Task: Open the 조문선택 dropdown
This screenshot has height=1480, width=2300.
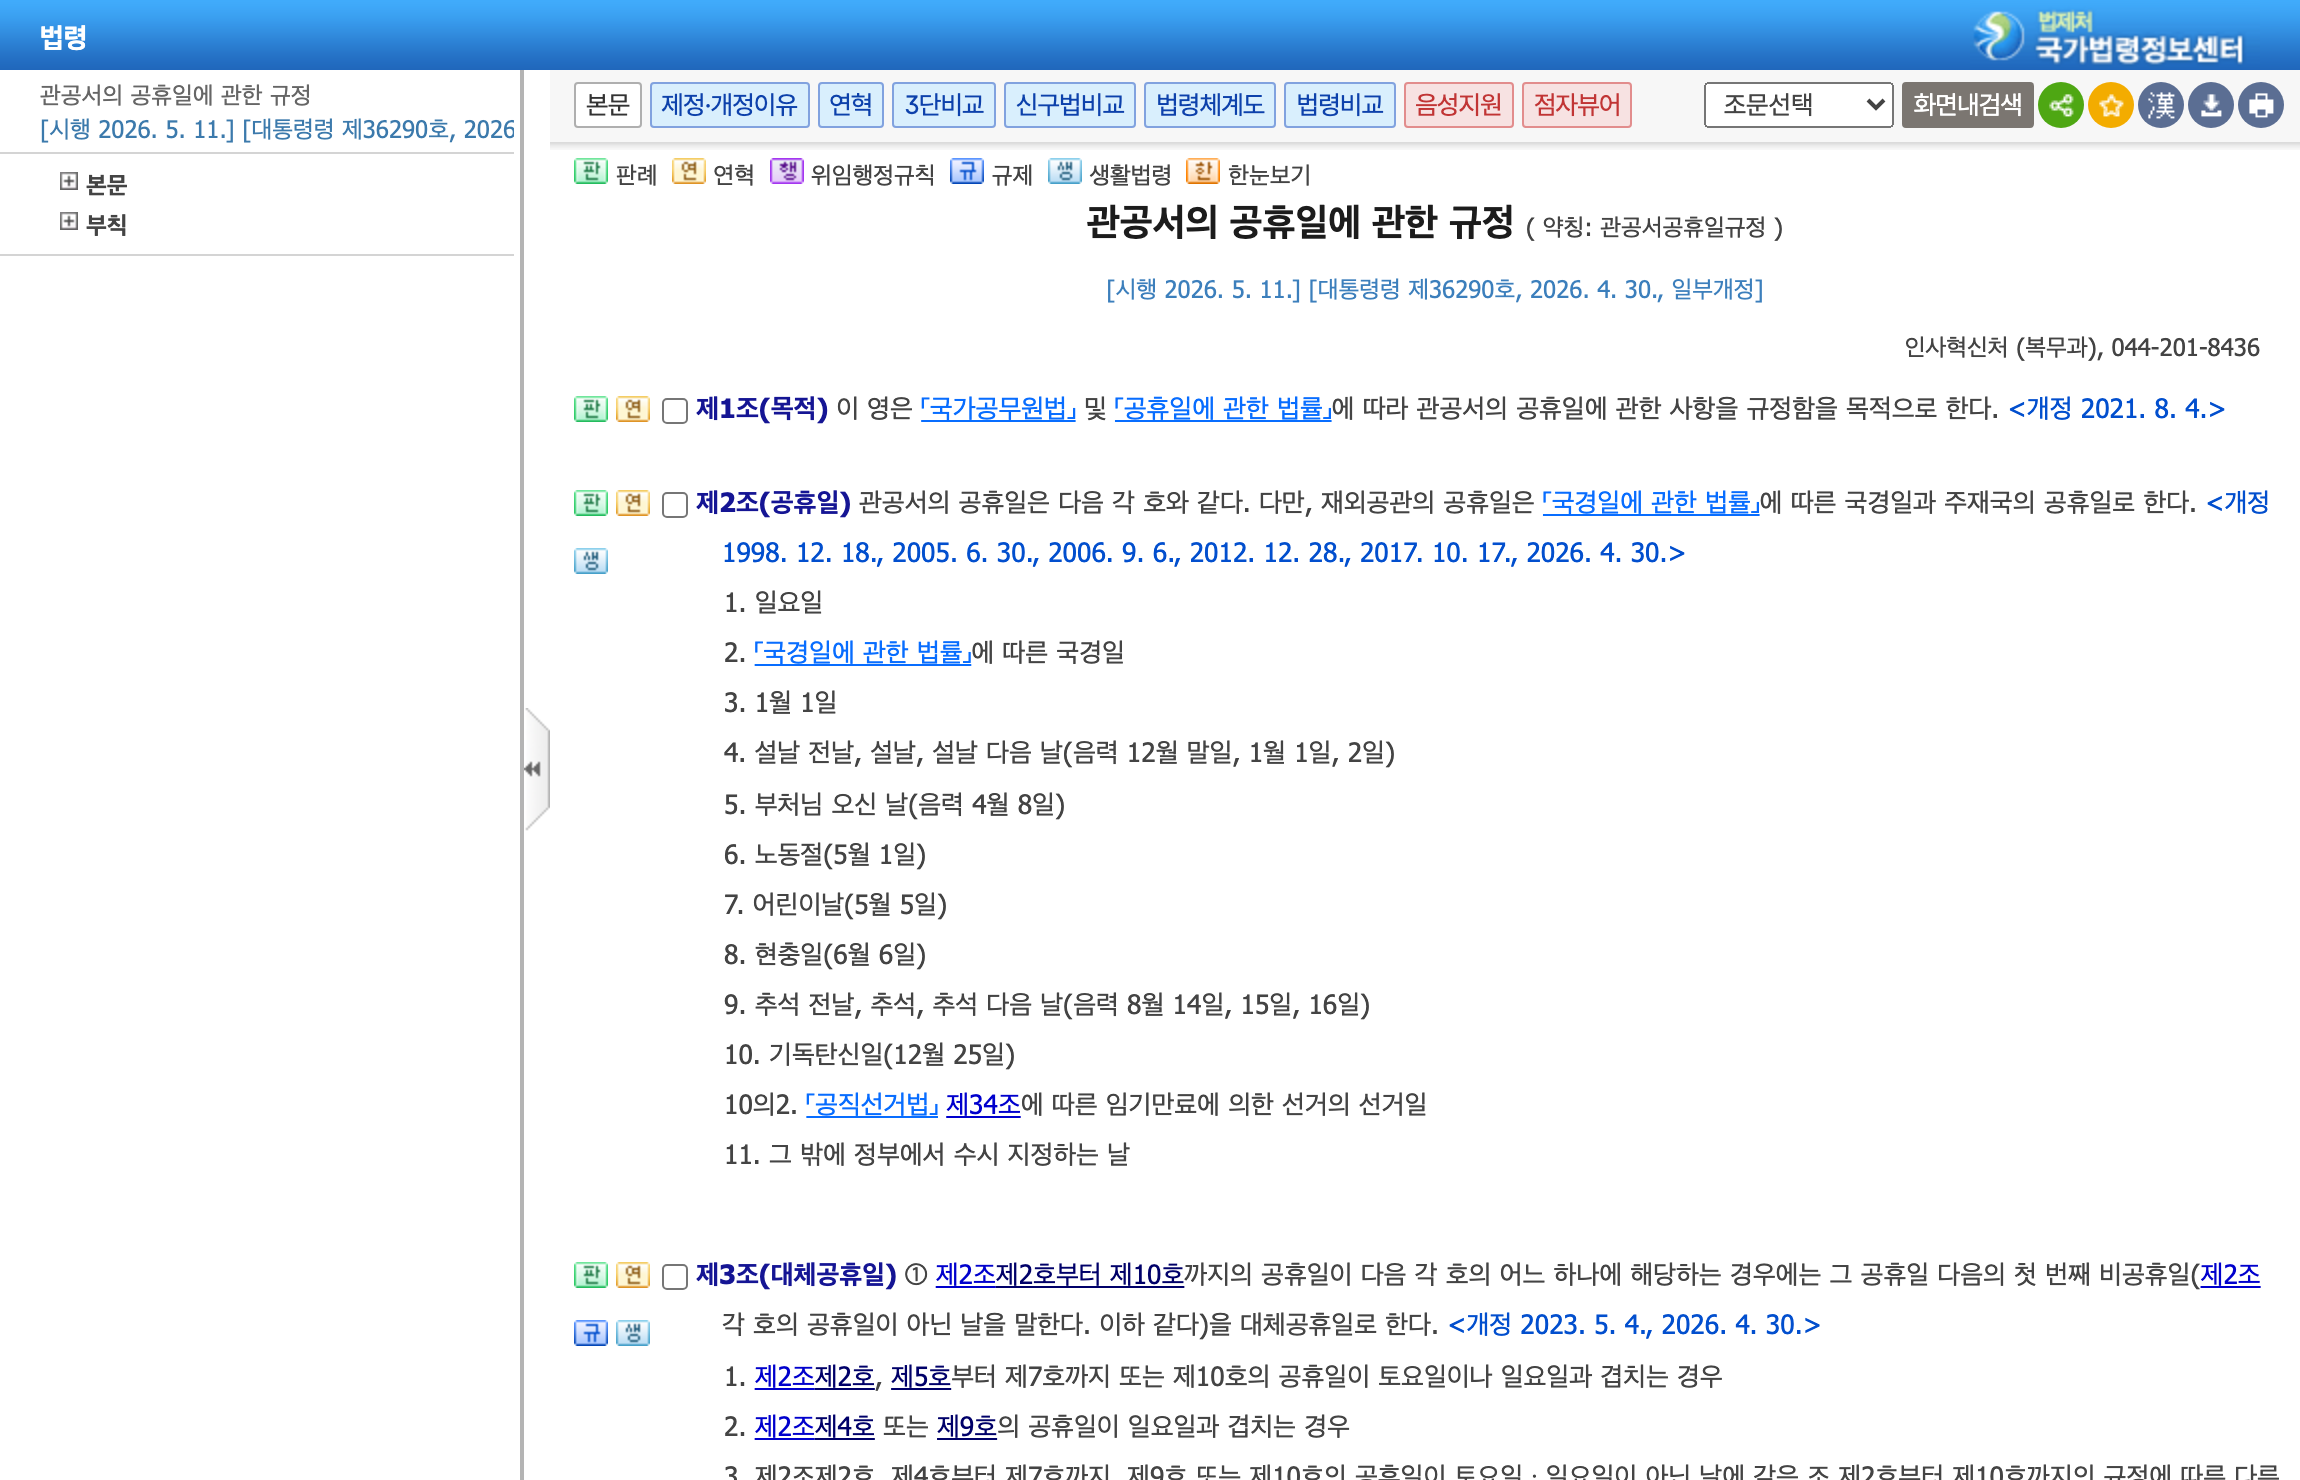Action: point(1798,105)
